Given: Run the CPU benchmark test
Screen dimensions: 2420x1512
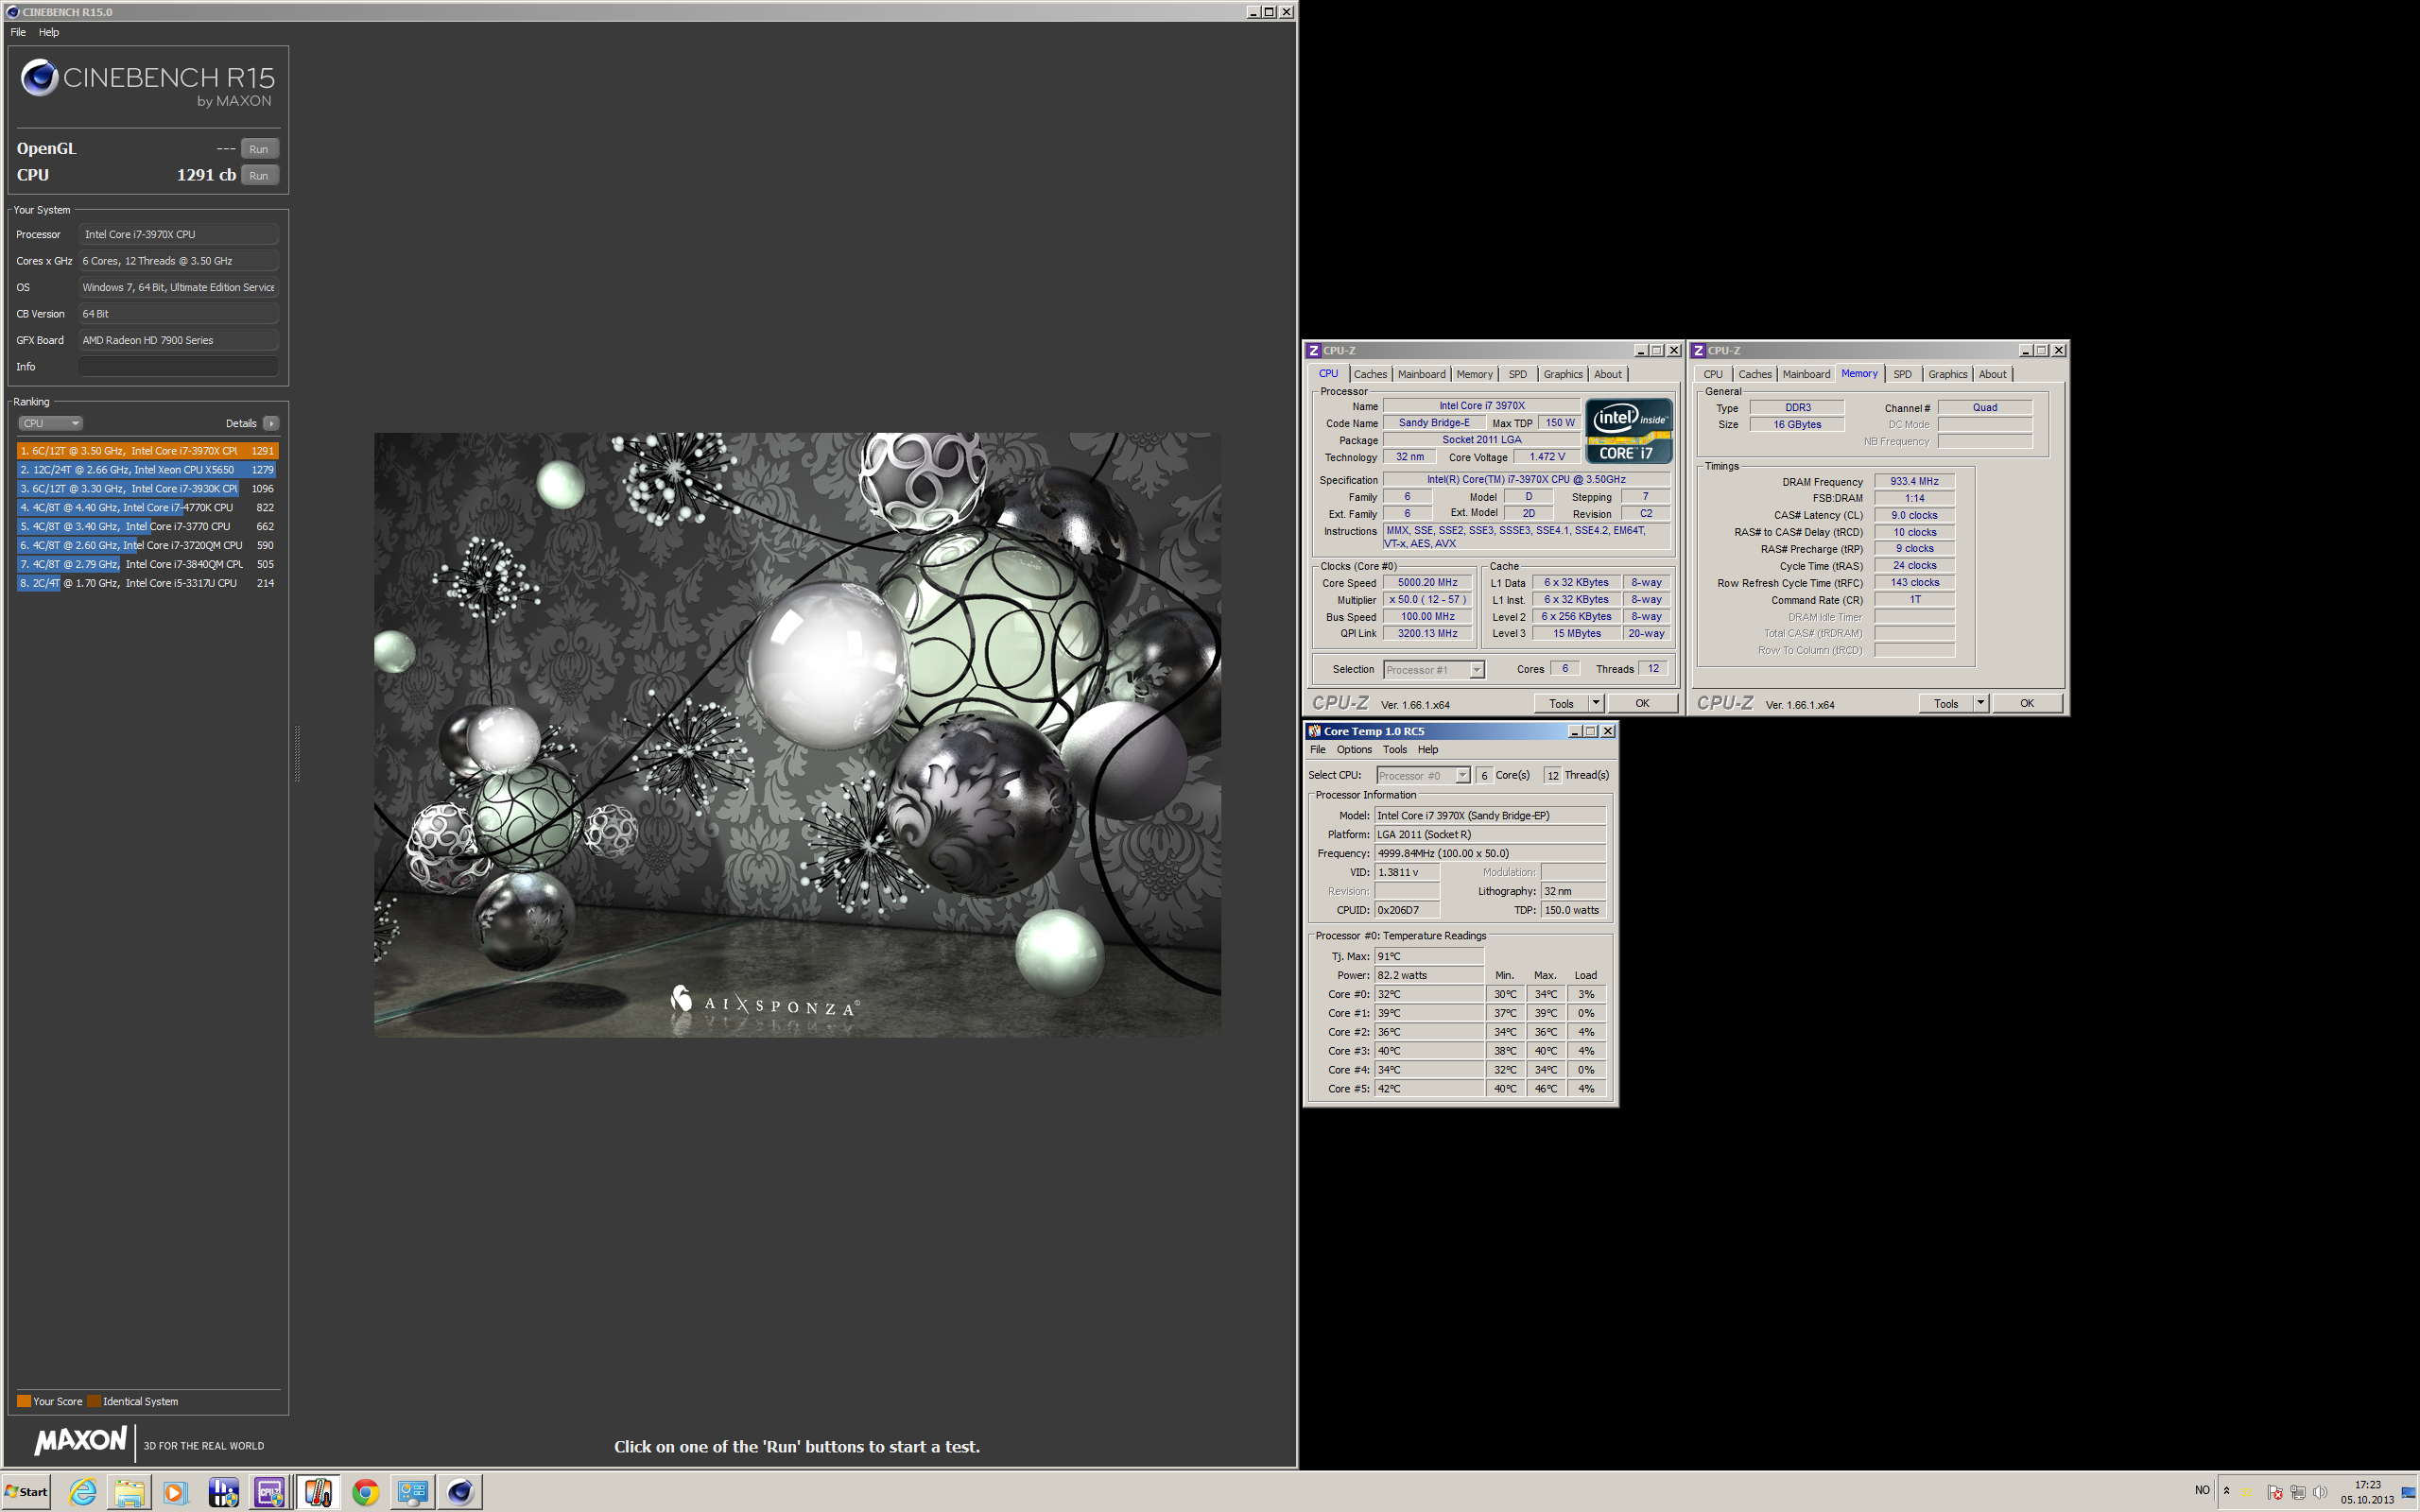Looking at the screenshot, I should coord(259,175).
